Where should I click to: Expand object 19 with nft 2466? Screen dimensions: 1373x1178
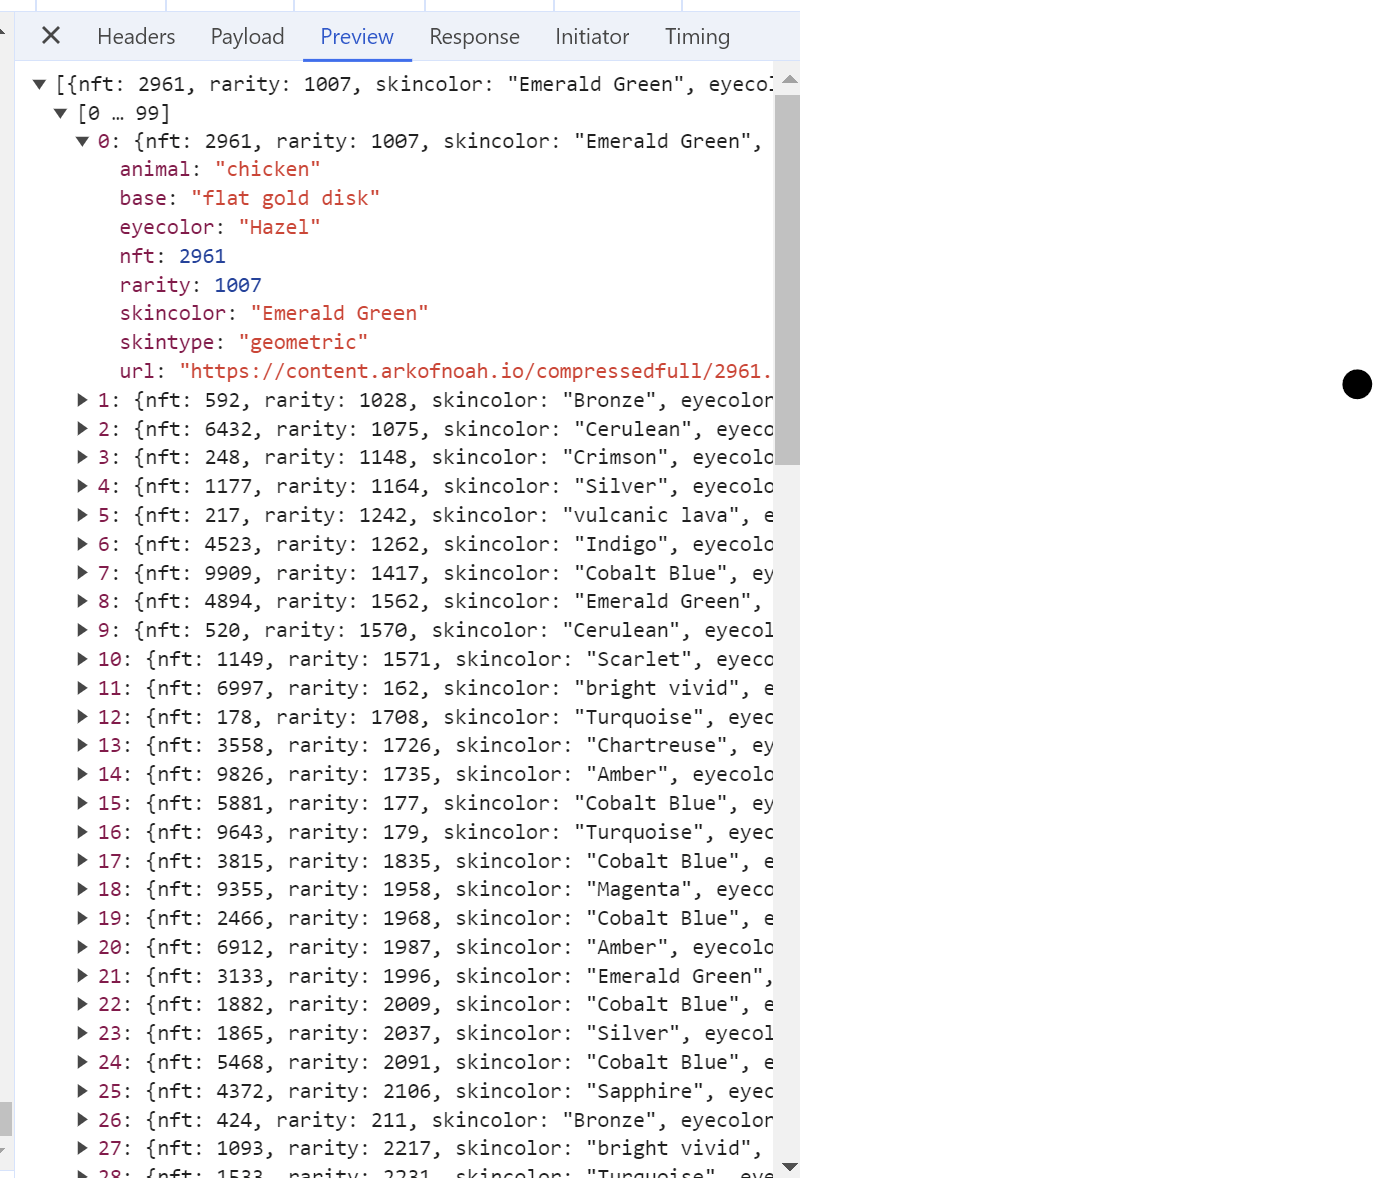point(83,918)
